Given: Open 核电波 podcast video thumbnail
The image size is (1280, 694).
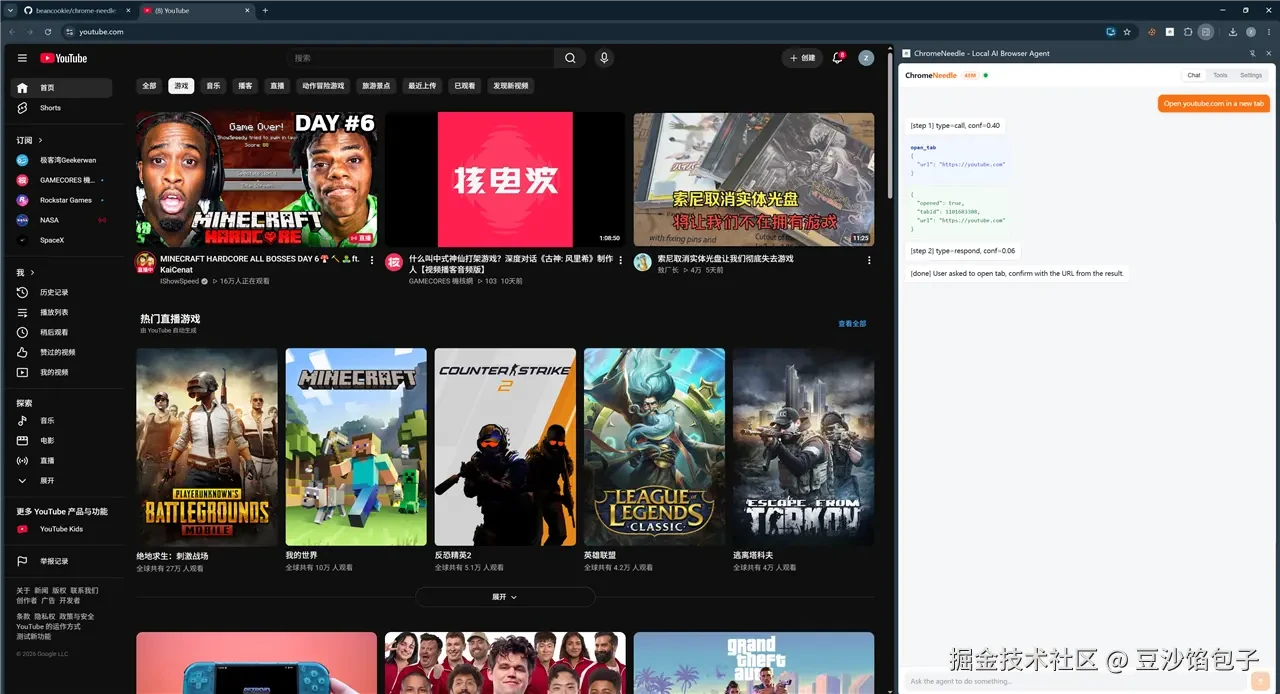Looking at the screenshot, I should pos(505,179).
